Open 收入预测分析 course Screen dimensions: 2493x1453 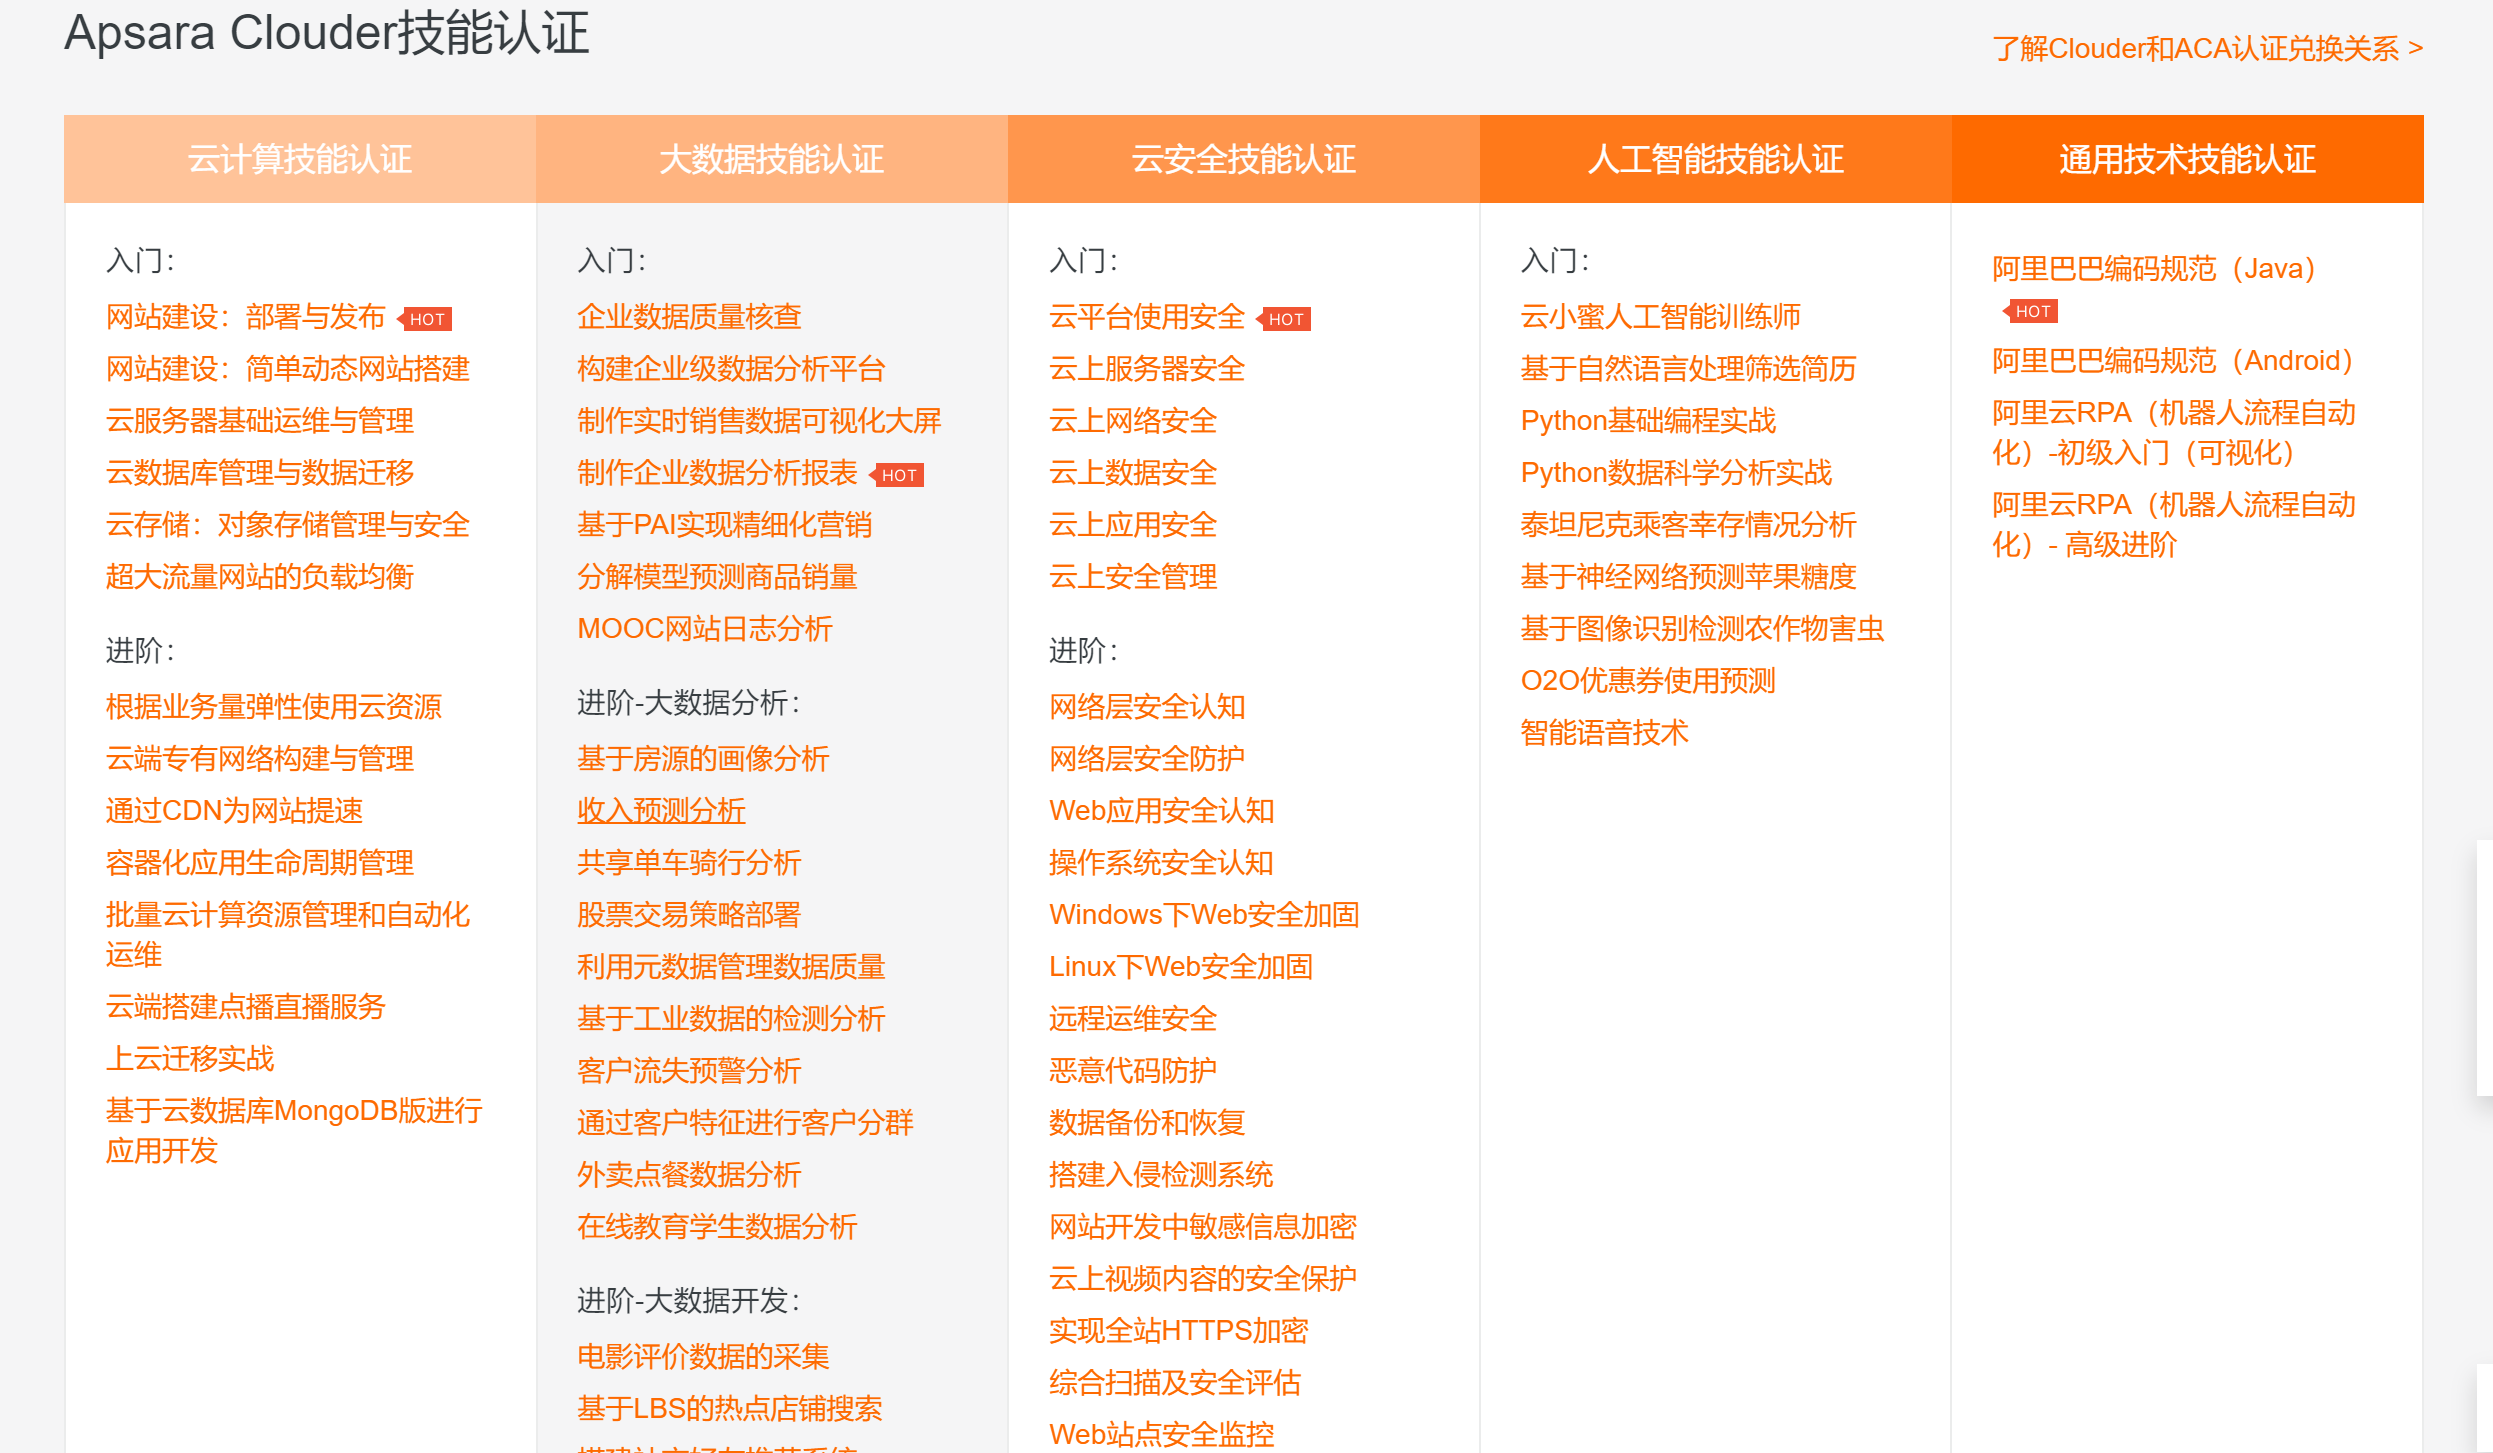pyautogui.click(x=661, y=811)
